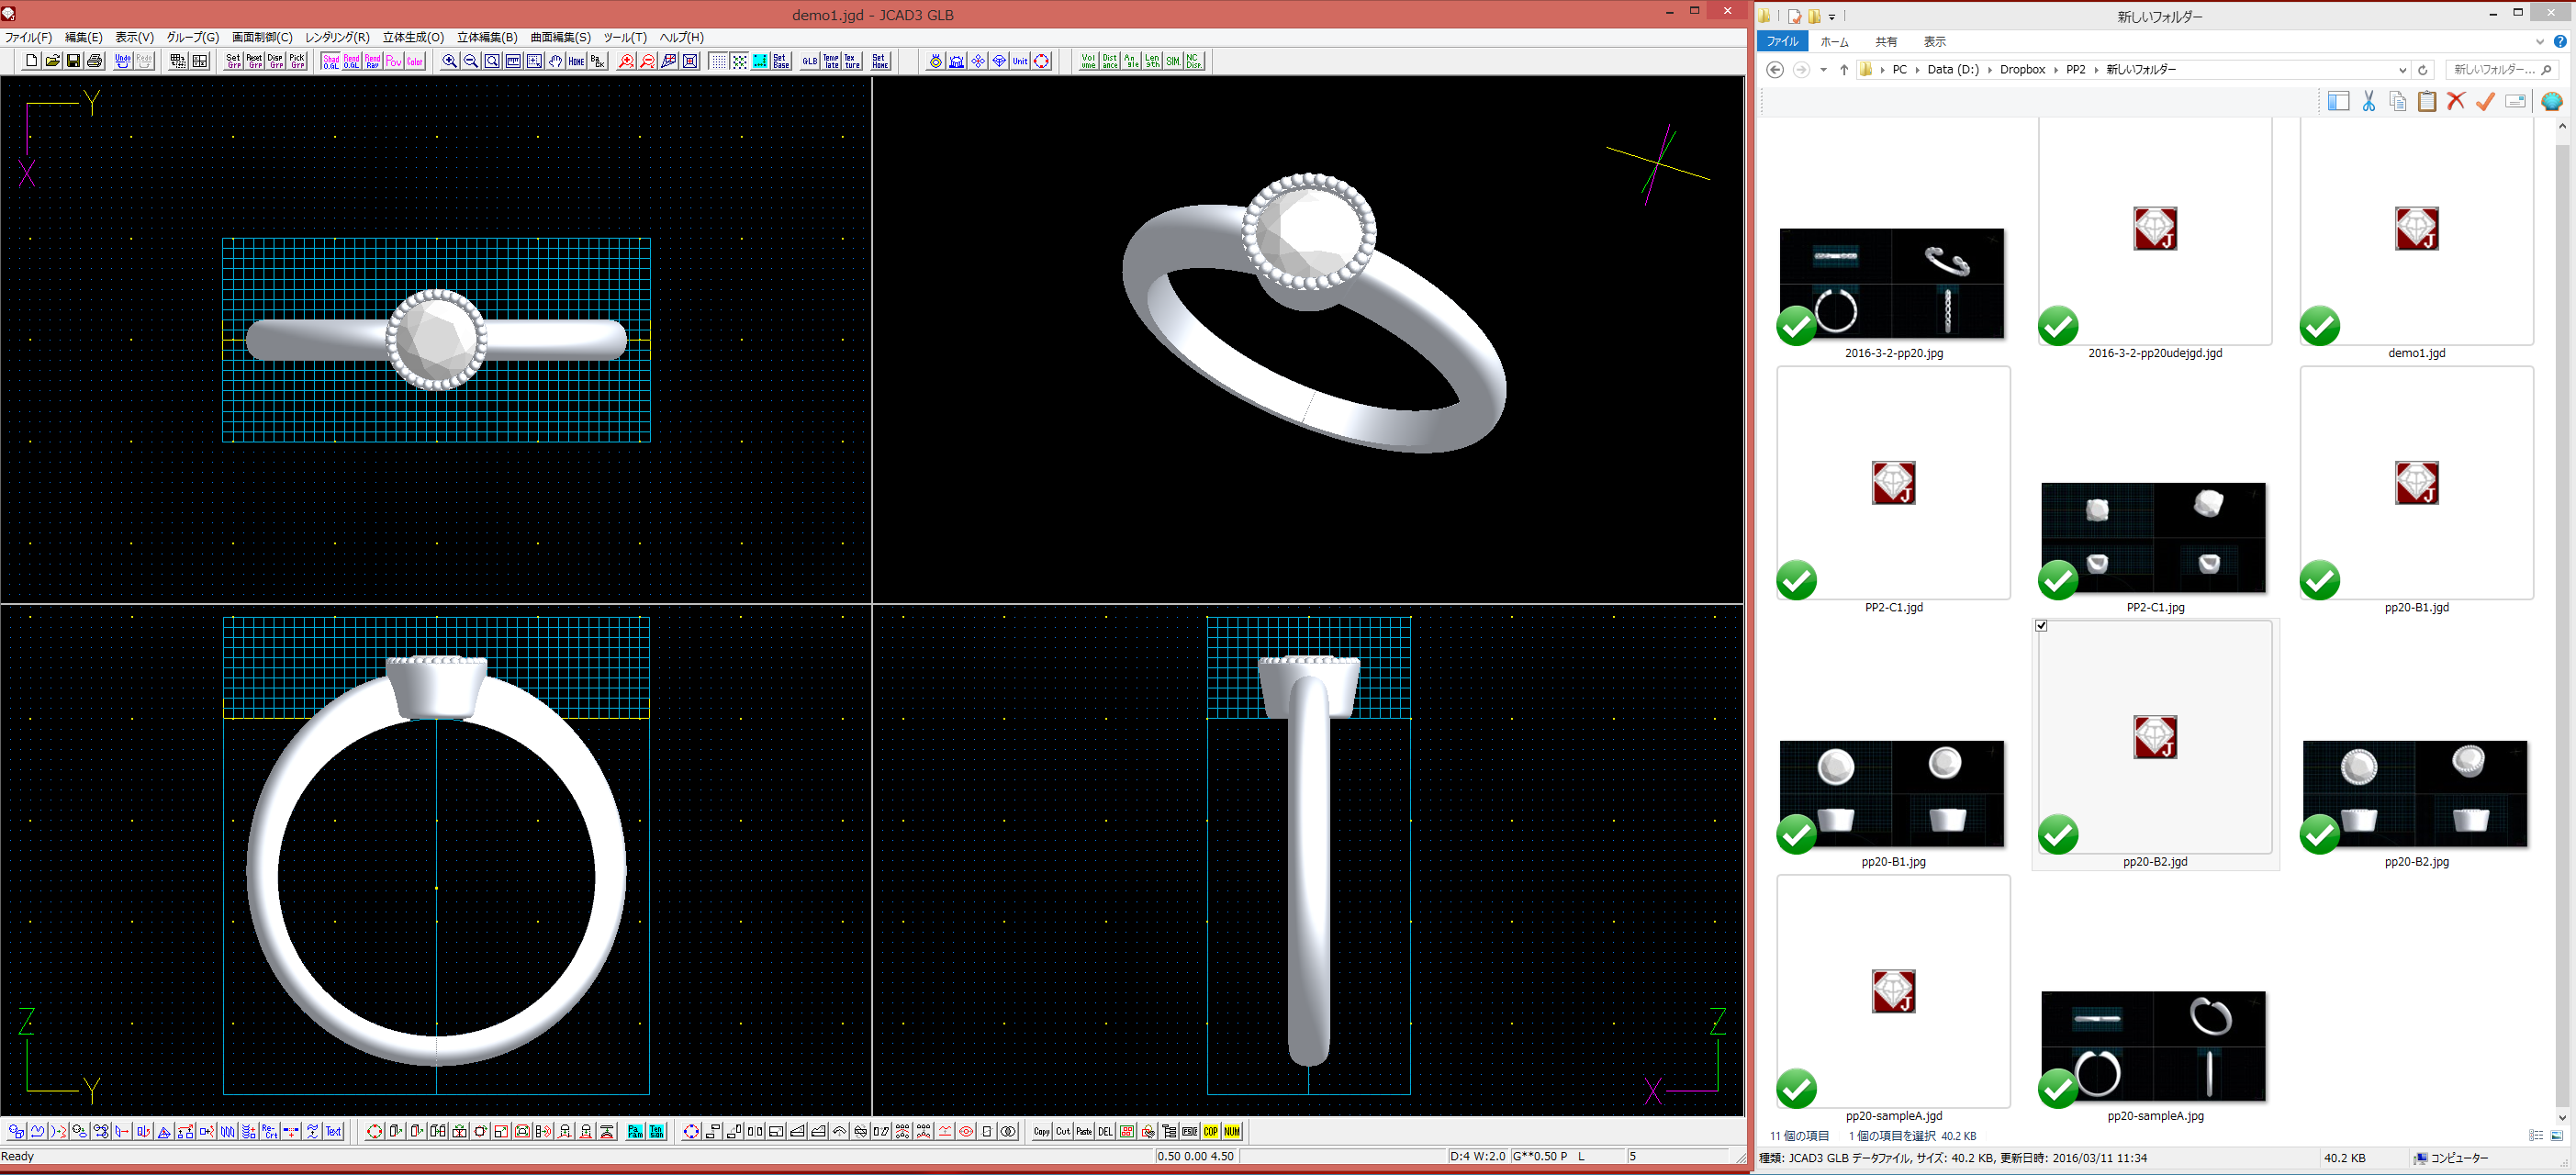
Task: Click the New file icon in JCAD3 toolbar
Action: [x=31, y=61]
